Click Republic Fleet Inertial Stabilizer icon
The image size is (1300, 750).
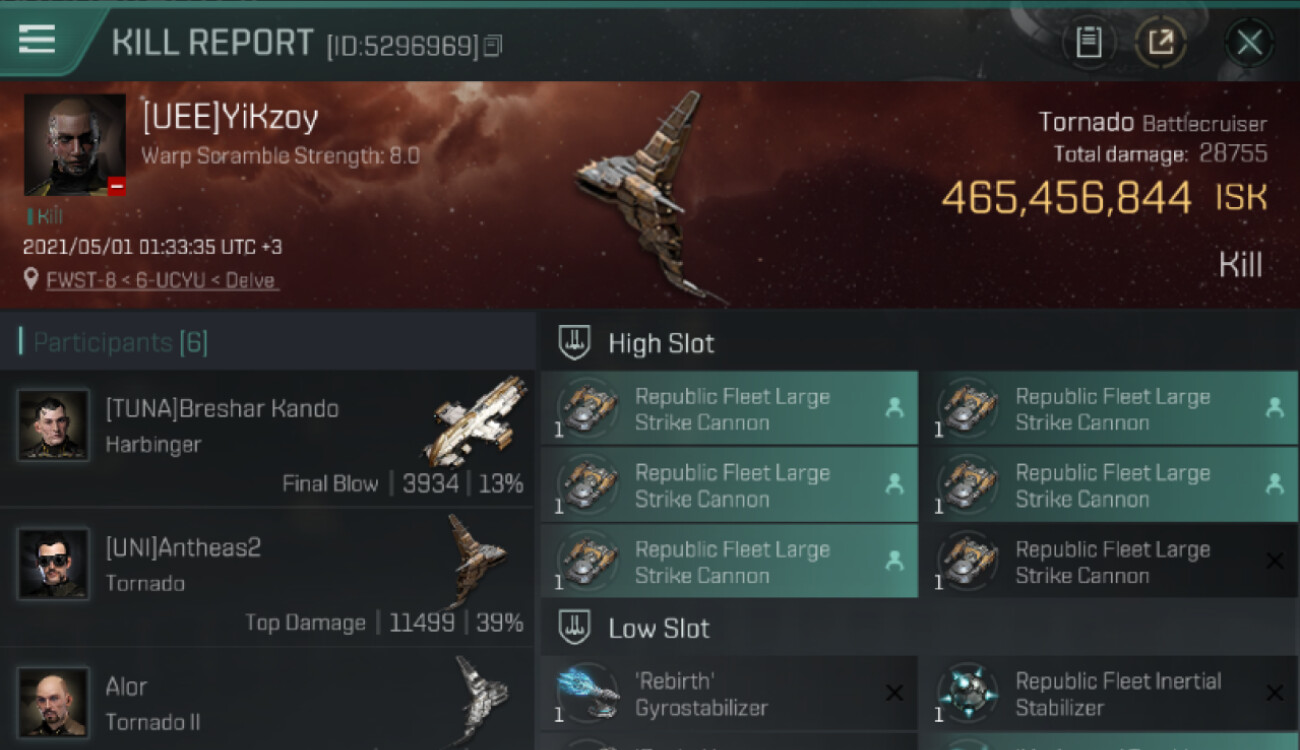click(x=967, y=693)
